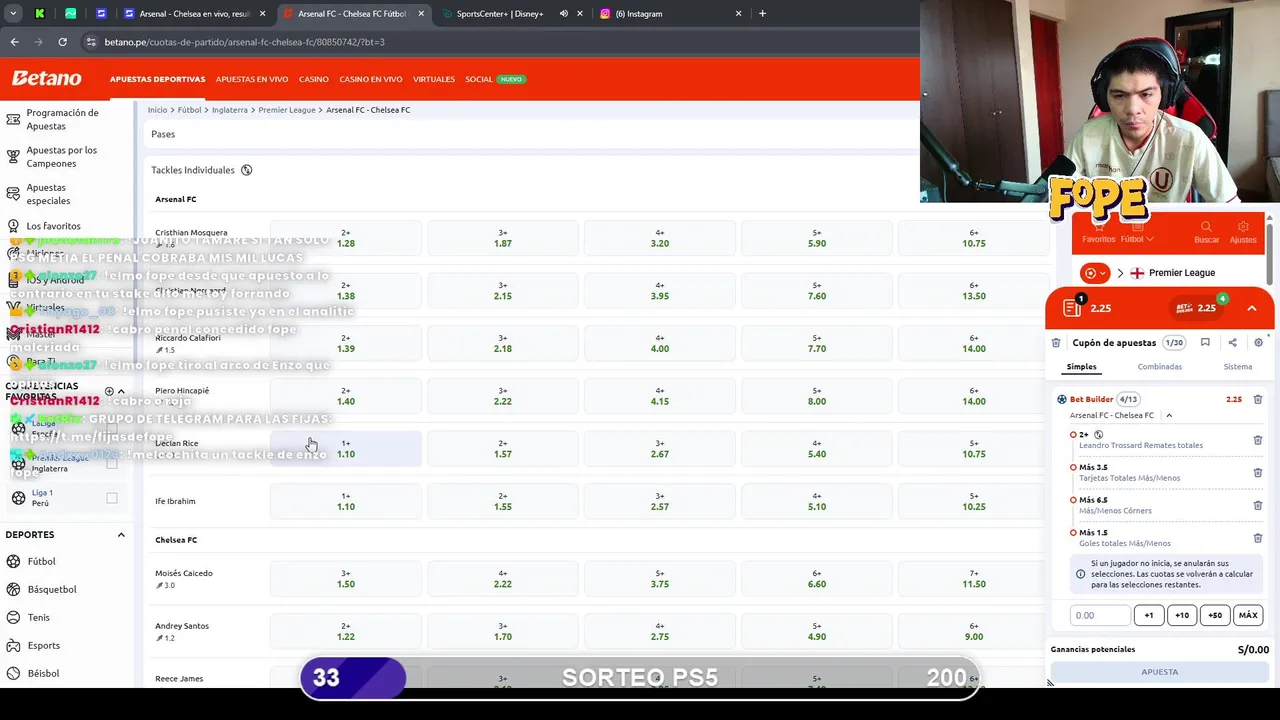Open the sport selector dropdown beside Premier League
Image resolution: width=1280 pixels, height=720 pixels.
point(1095,273)
